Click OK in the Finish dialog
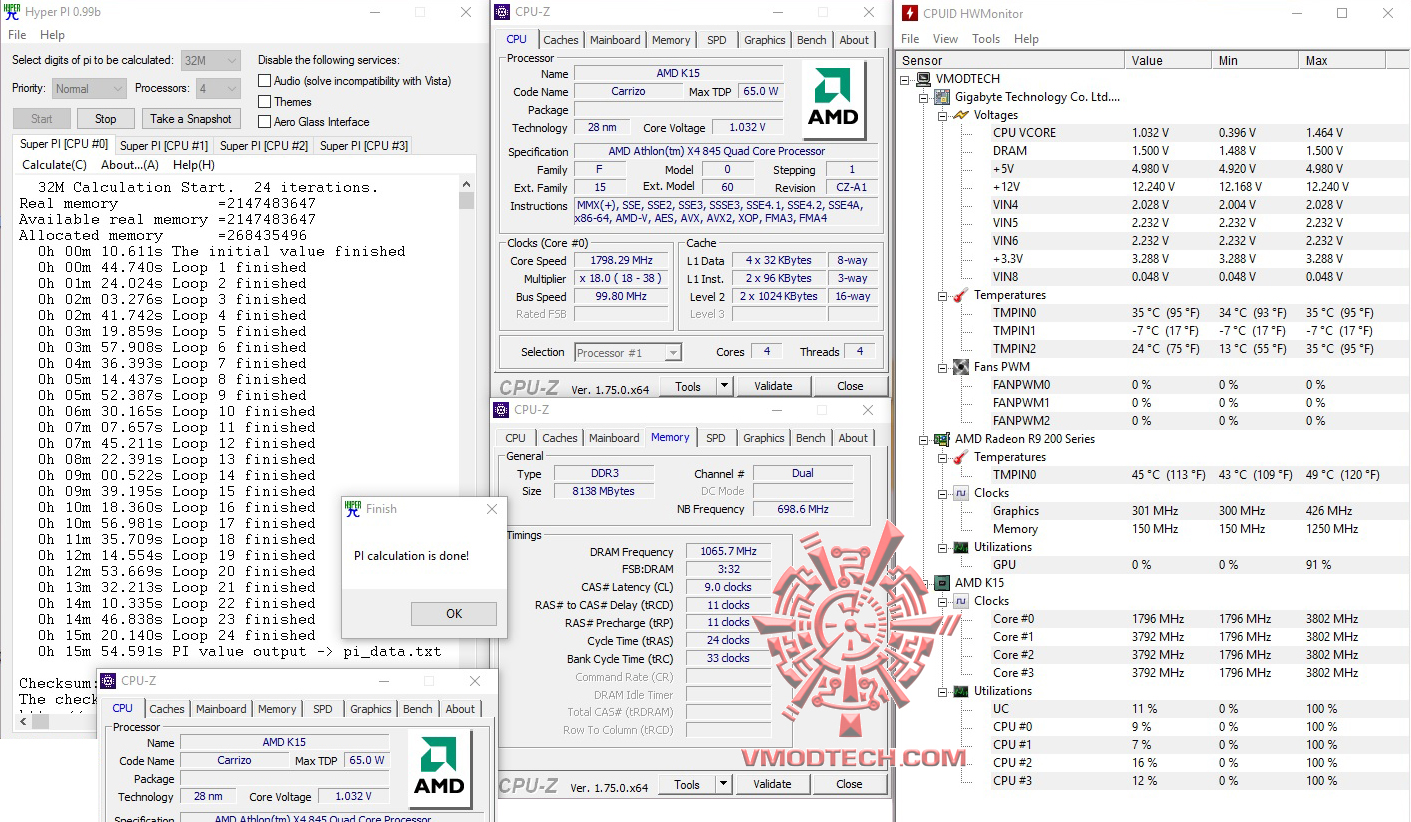 454,614
